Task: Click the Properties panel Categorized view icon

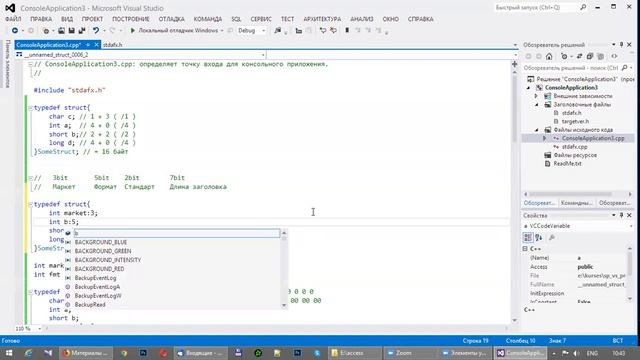Action: point(528,238)
